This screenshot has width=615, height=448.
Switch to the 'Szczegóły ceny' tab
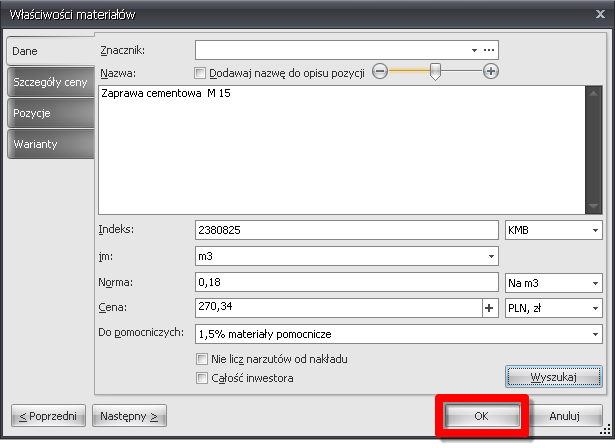point(48,82)
